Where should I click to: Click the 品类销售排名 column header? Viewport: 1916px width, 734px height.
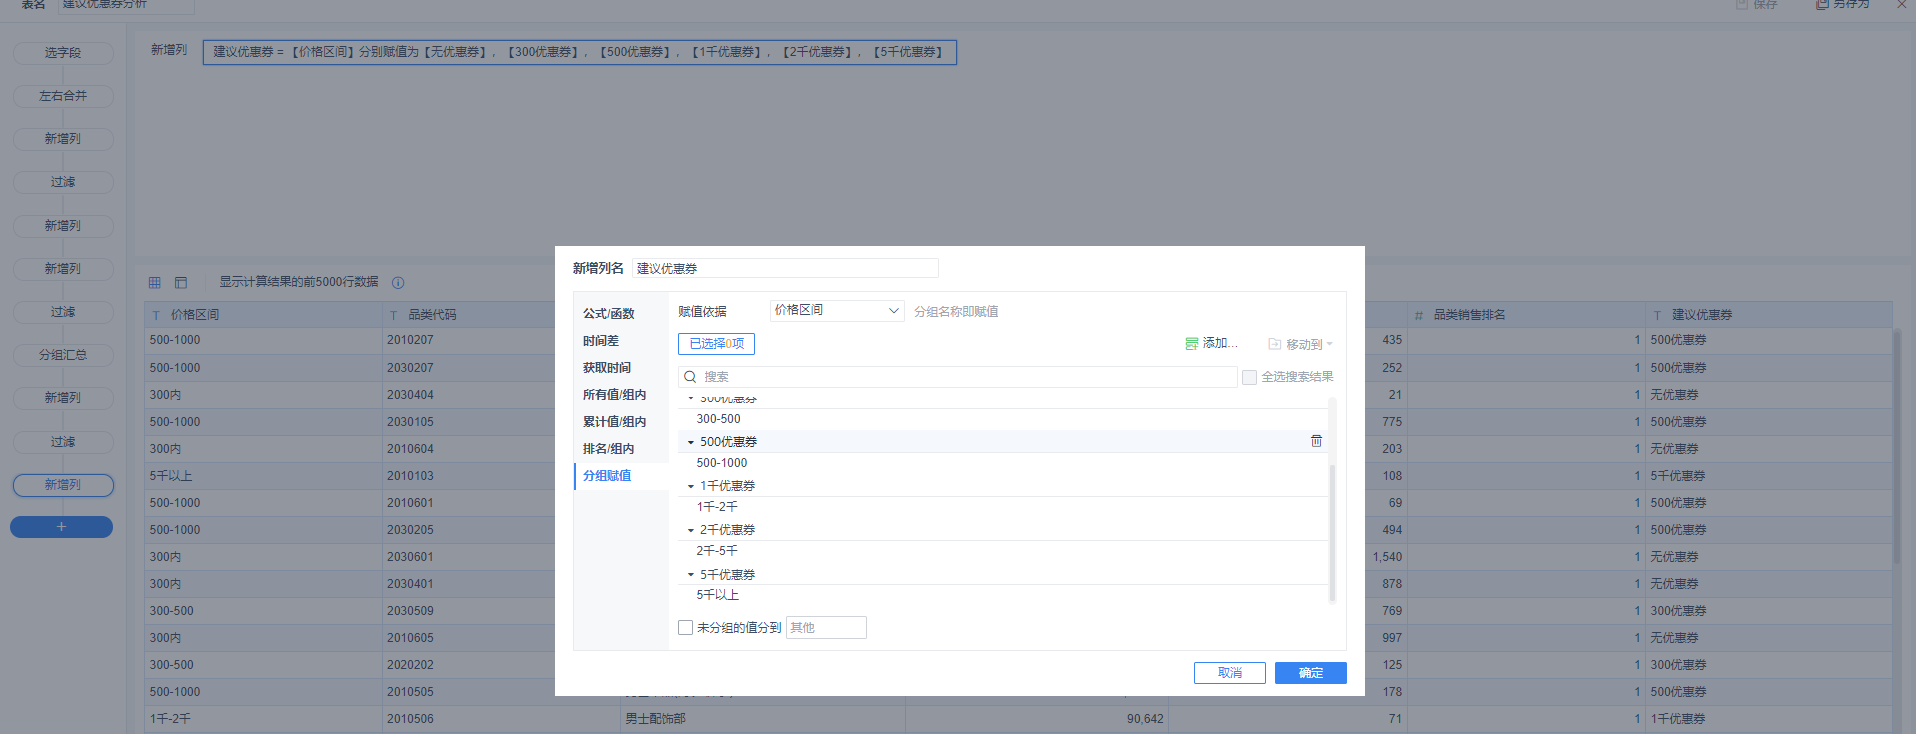pos(1526,315)
